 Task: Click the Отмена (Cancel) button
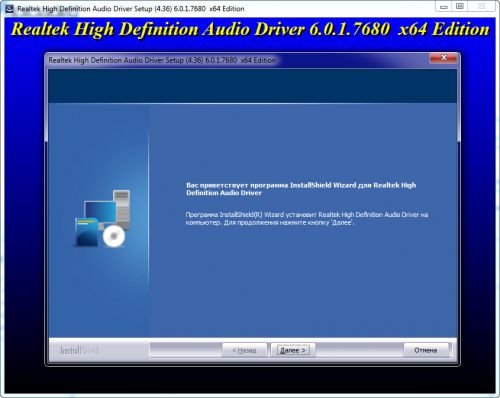(426, 350)
